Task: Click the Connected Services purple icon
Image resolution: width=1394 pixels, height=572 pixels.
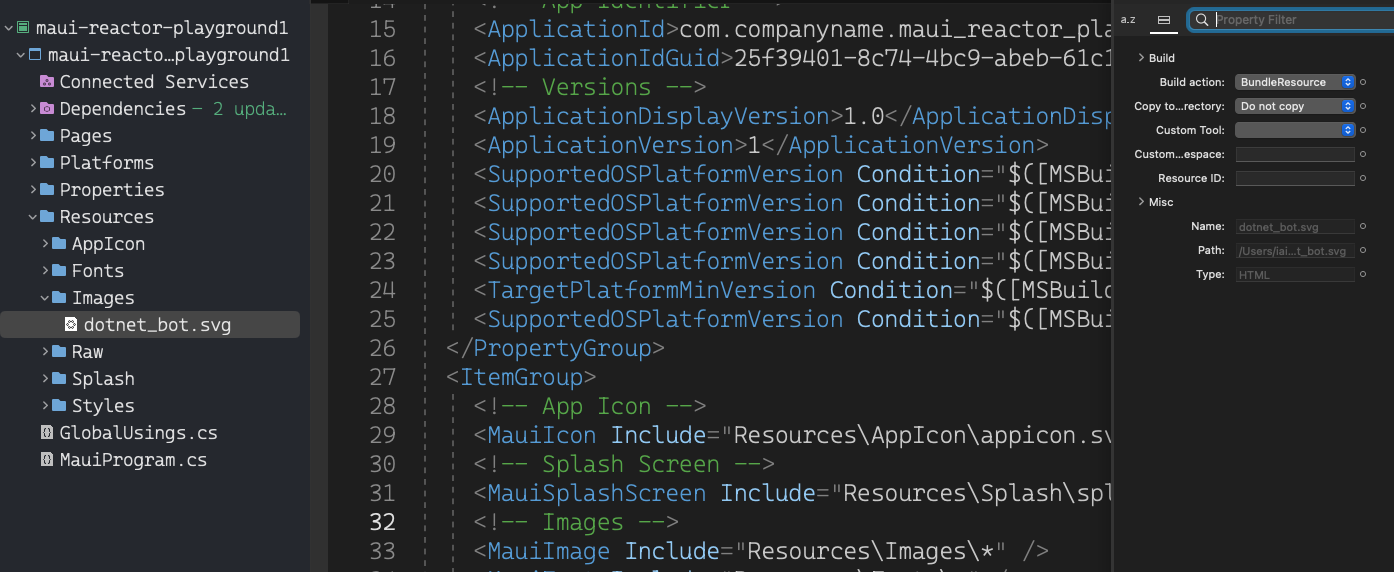Action: tap(47, 82)
